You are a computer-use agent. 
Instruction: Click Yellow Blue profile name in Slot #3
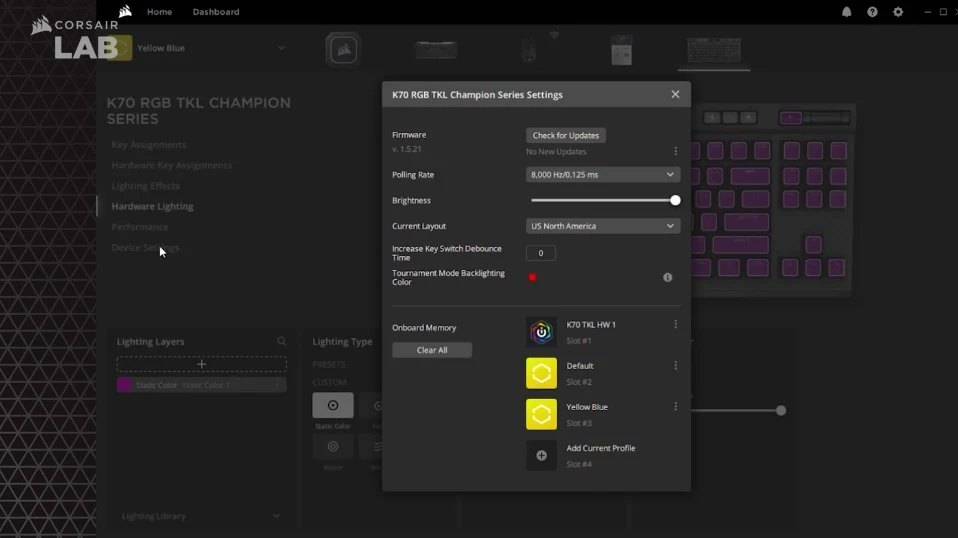(x=587, y=407)
